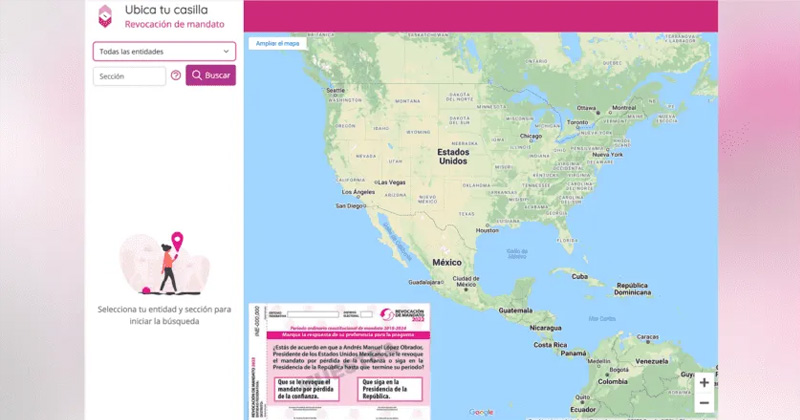
Task: Click the 'Ubica tu casilla' heading
Action: pyautogui.click(x=166, y=9)
